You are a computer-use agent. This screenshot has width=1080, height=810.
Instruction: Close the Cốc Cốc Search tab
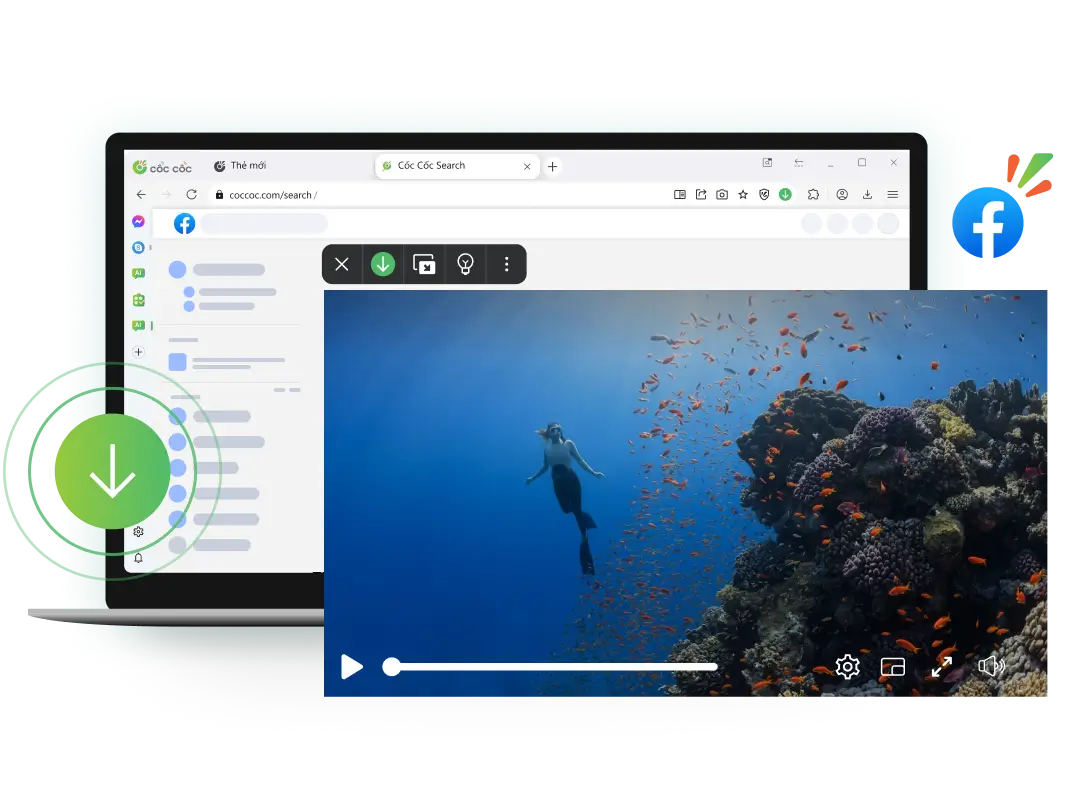click(527, 167)
